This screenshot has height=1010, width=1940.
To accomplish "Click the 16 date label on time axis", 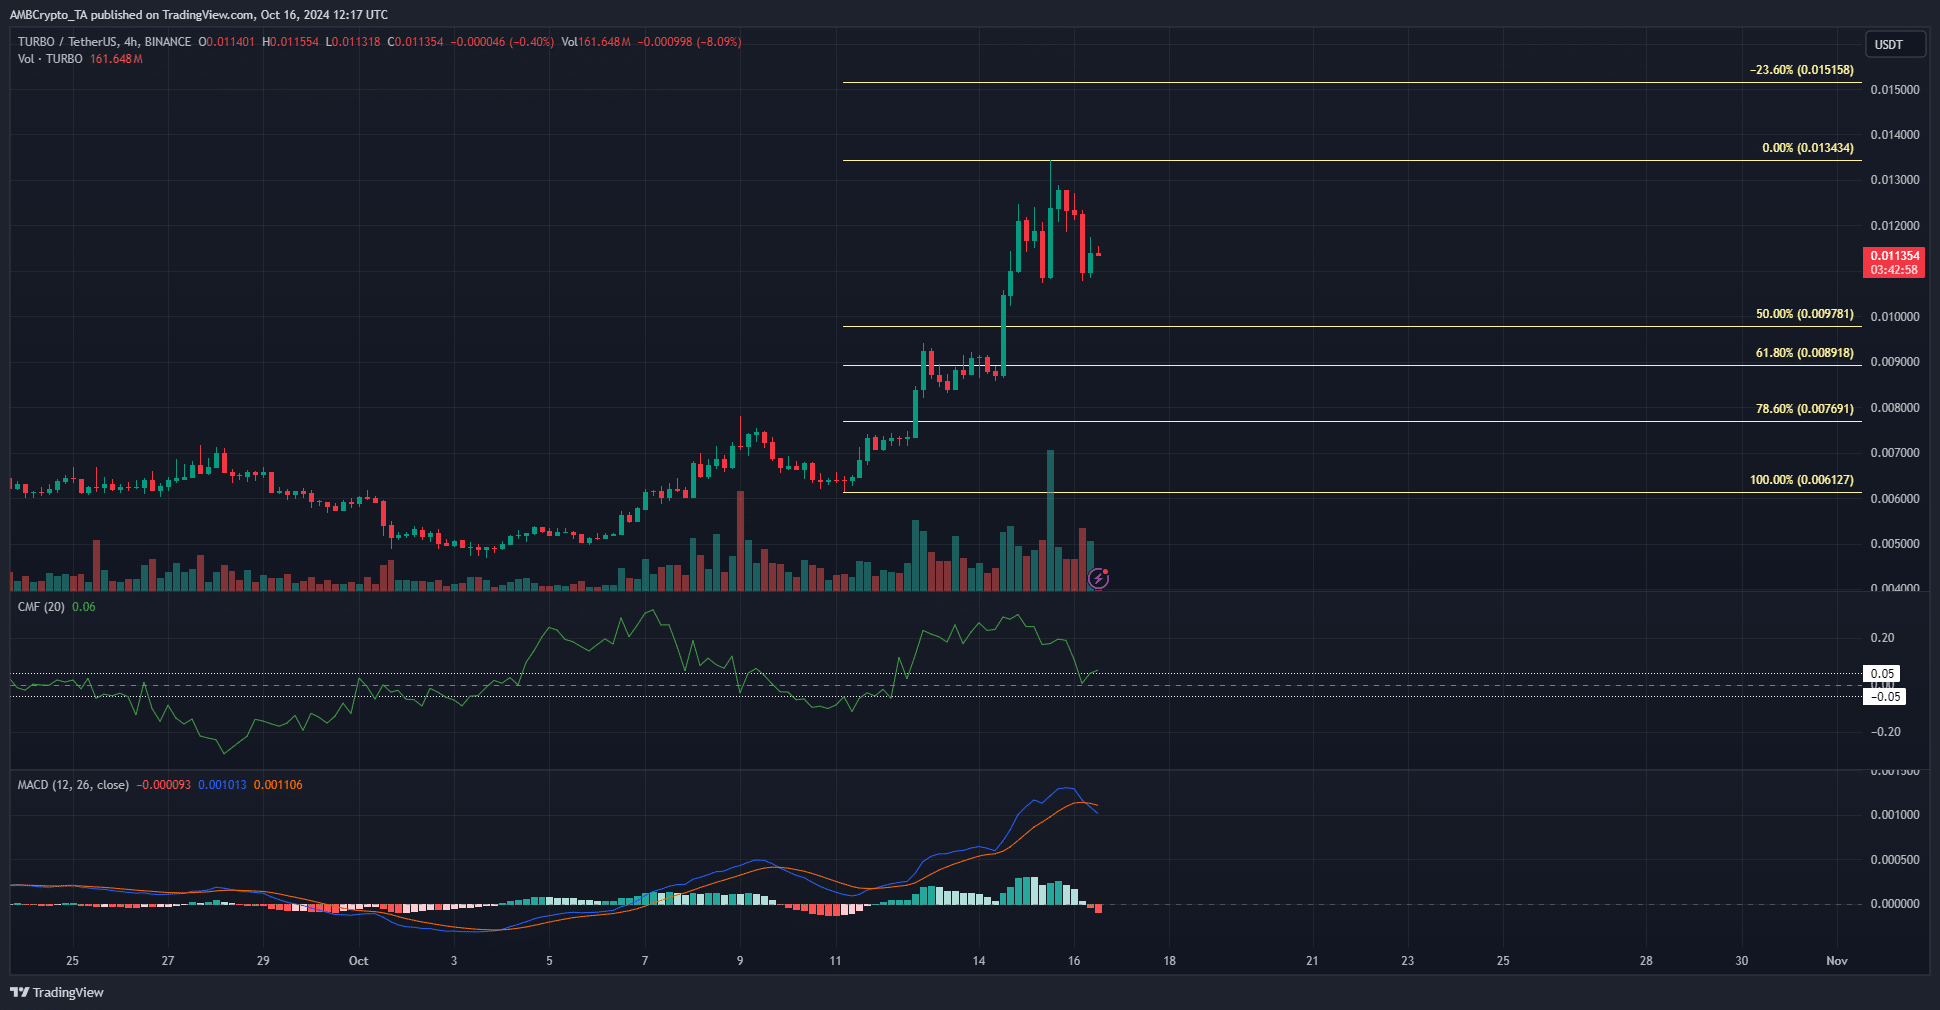I will pos(1074,961).
